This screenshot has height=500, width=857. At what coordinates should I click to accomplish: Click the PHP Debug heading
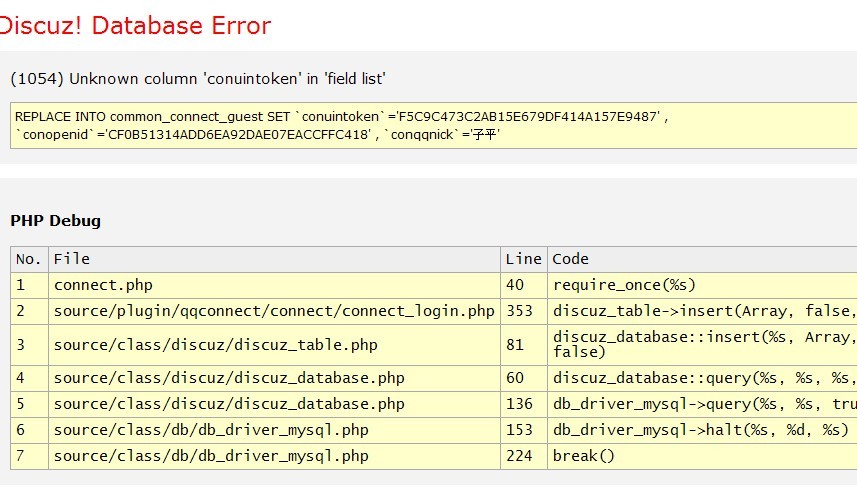tap(55, 221)
